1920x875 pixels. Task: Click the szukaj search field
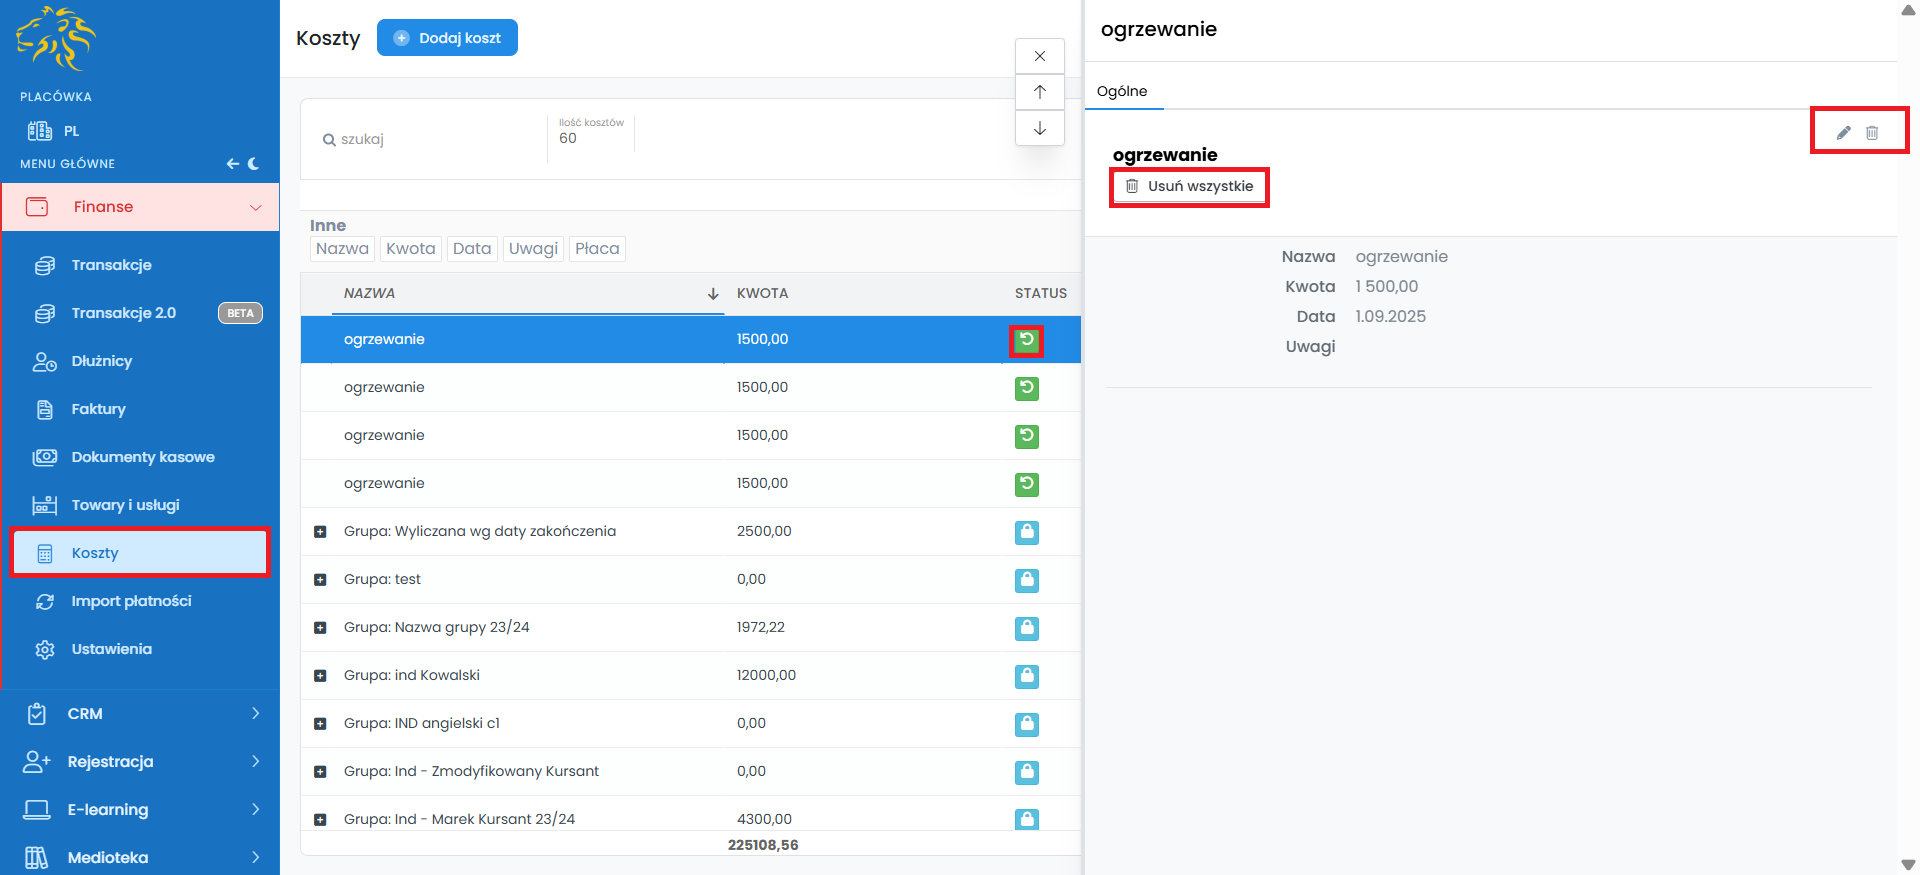(x=430, y=139)
